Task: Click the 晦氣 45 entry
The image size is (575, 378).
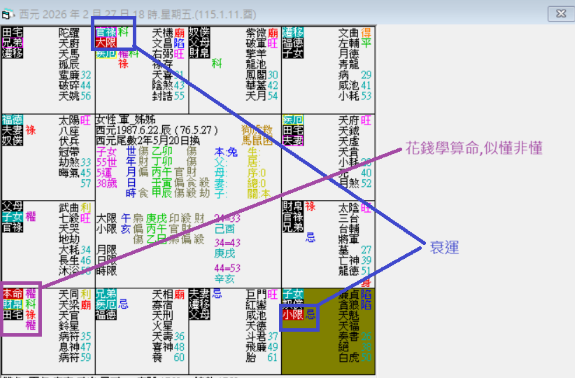Action: coord(75,173)
